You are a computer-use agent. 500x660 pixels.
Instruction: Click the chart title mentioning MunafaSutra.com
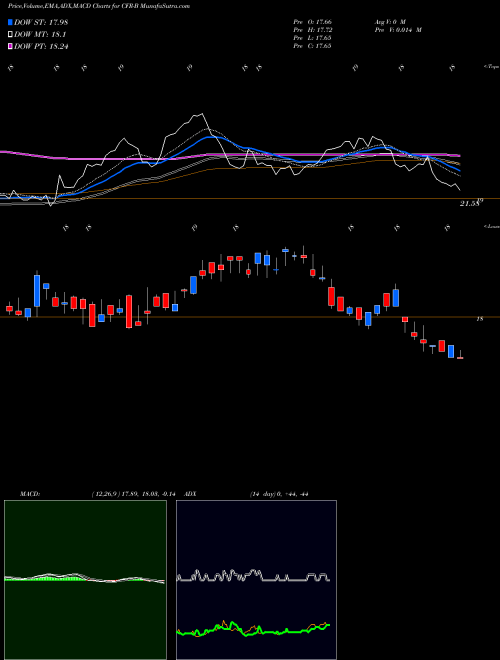click(99, 6)
